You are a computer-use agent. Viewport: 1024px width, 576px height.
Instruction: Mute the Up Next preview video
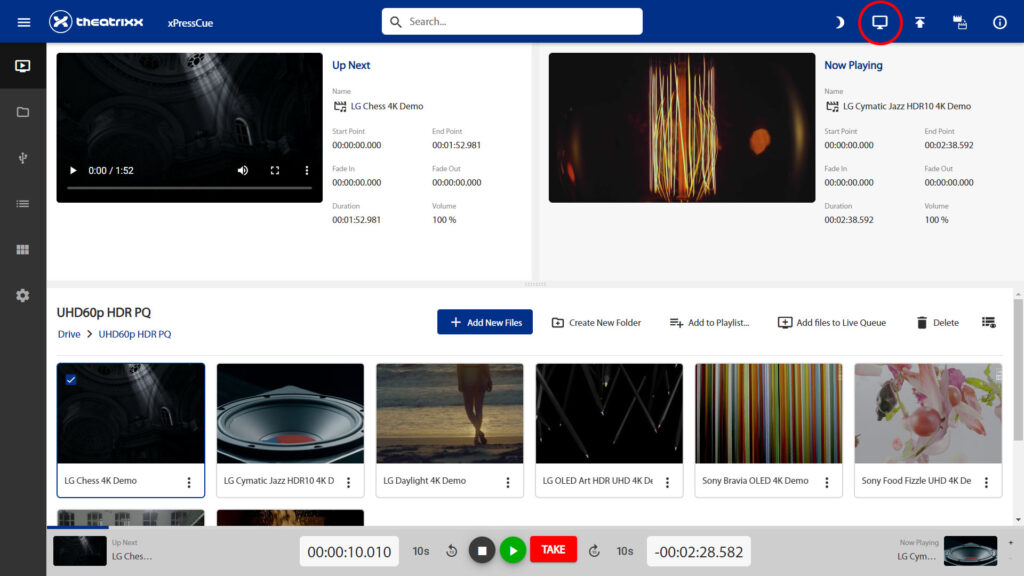pyautogui.click(x=243, y=171)
